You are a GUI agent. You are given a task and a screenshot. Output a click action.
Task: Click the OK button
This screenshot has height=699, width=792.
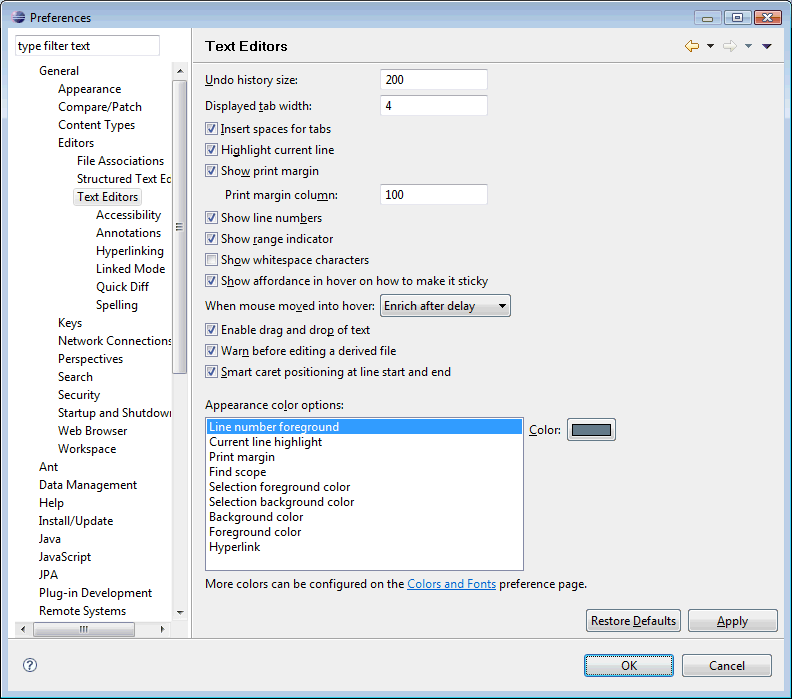pyautogui.click(x=629, y=665)
